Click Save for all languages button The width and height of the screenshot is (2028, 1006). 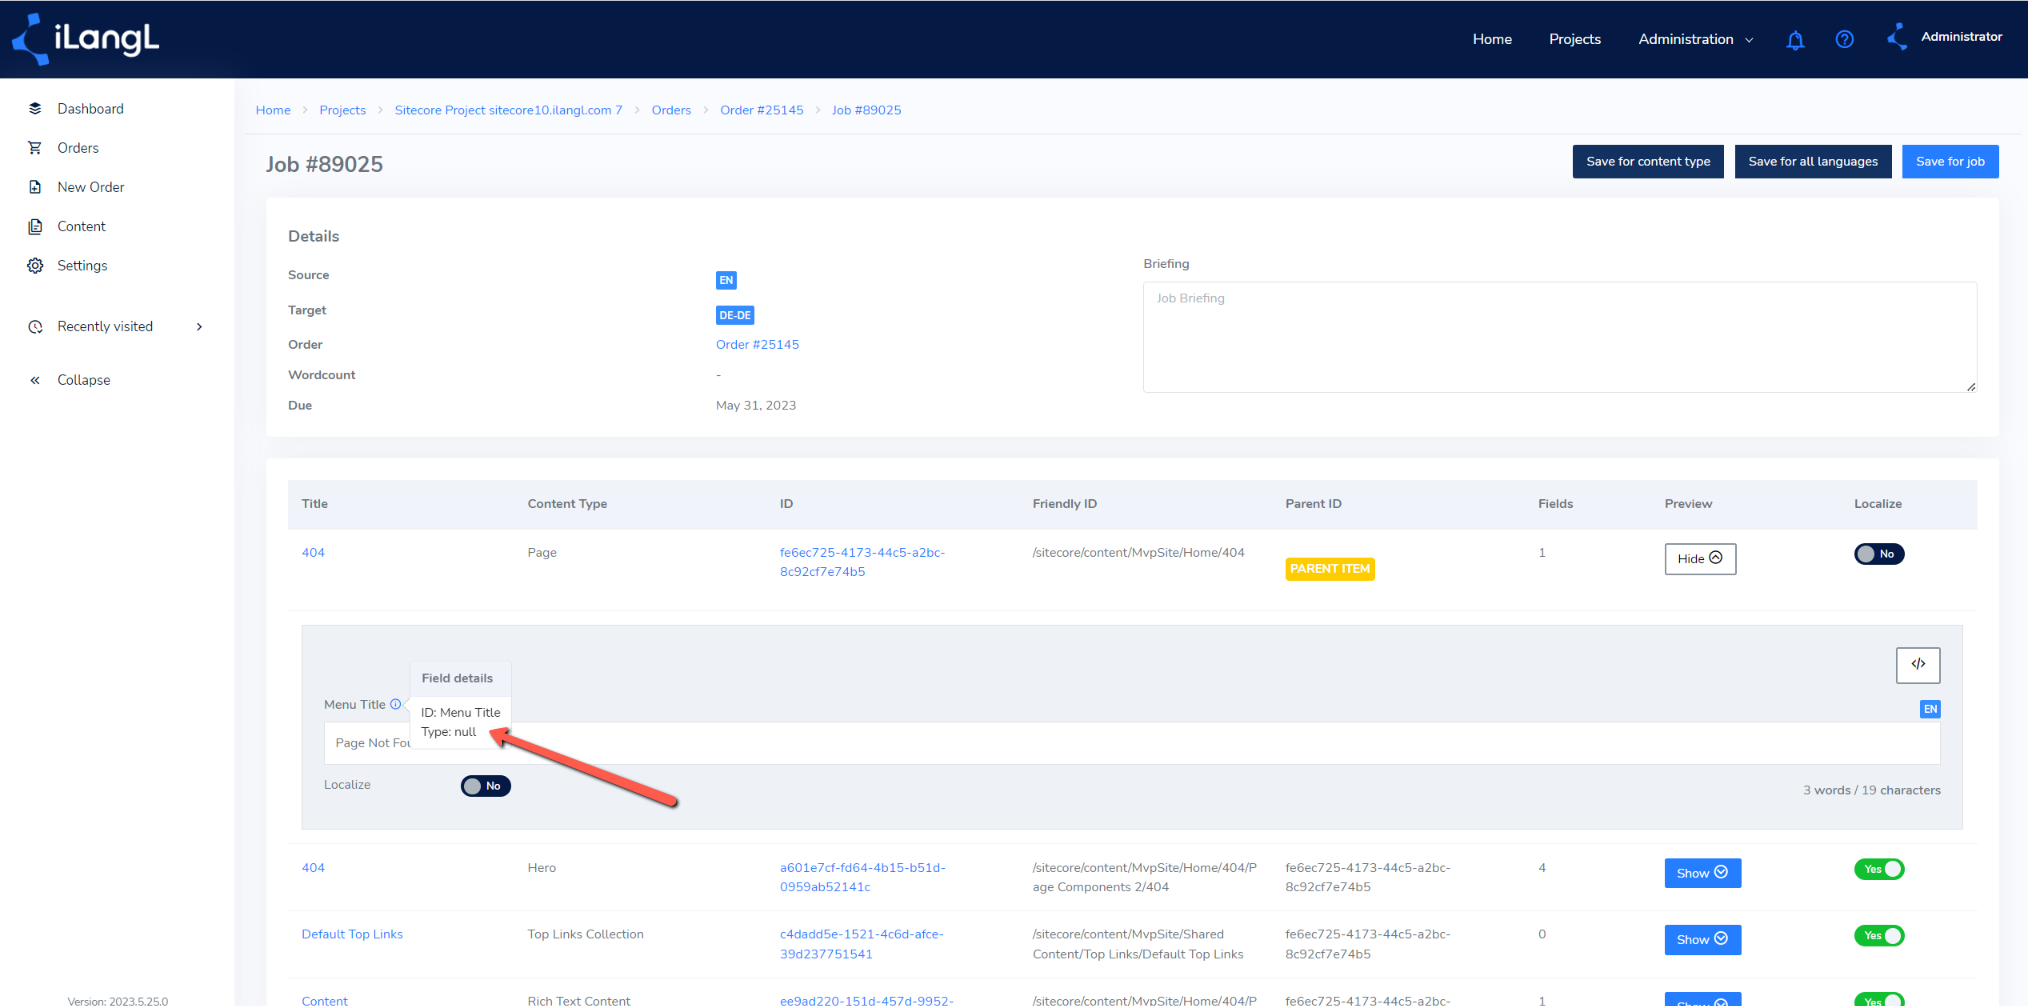[1812, 161]
